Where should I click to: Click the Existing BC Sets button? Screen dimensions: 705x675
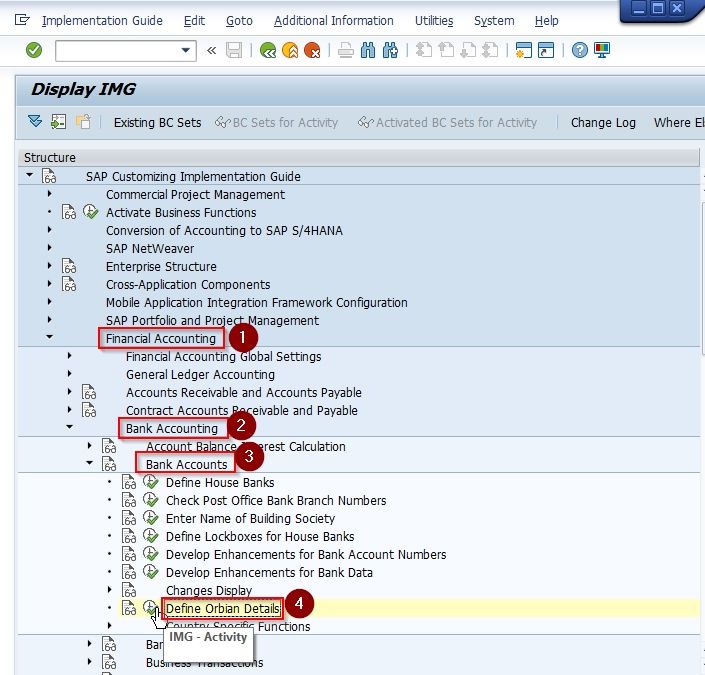[157, 122]
